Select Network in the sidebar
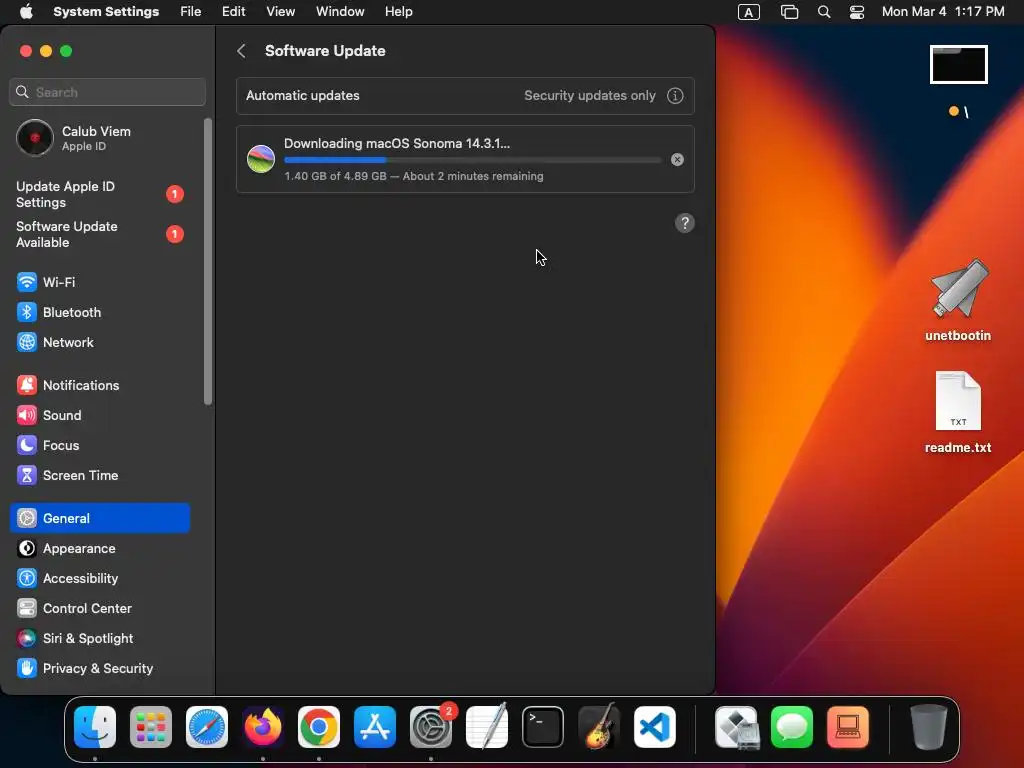 click(x=100, y=342)
